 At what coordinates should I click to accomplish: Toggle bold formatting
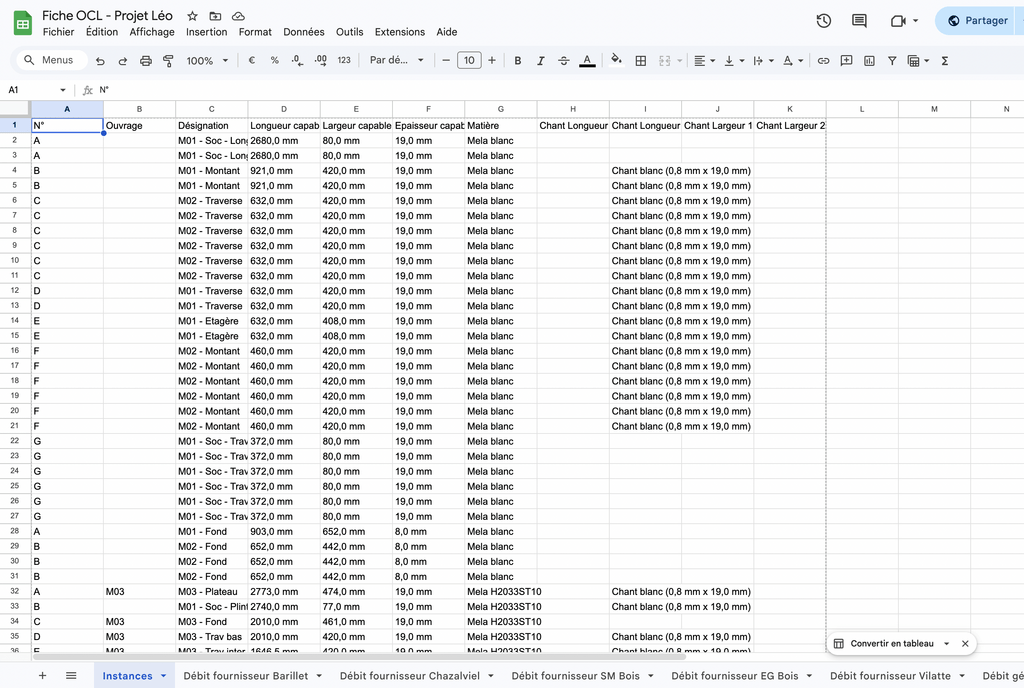pyautogui.click(x=517, y=61)
